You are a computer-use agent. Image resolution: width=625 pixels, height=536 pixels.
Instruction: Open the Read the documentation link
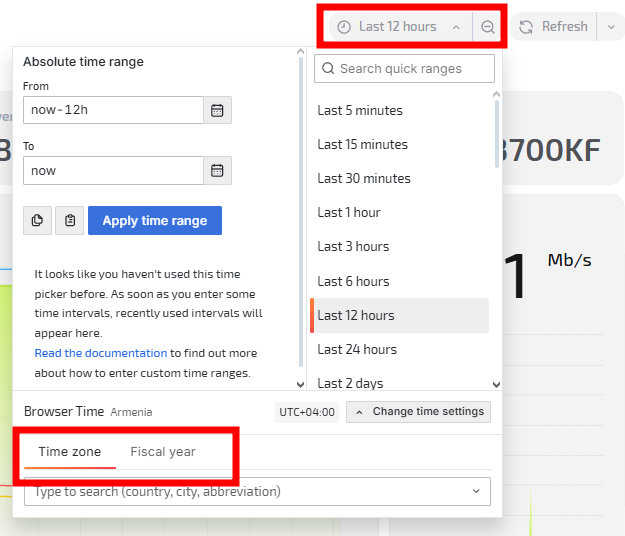point(101,353)
